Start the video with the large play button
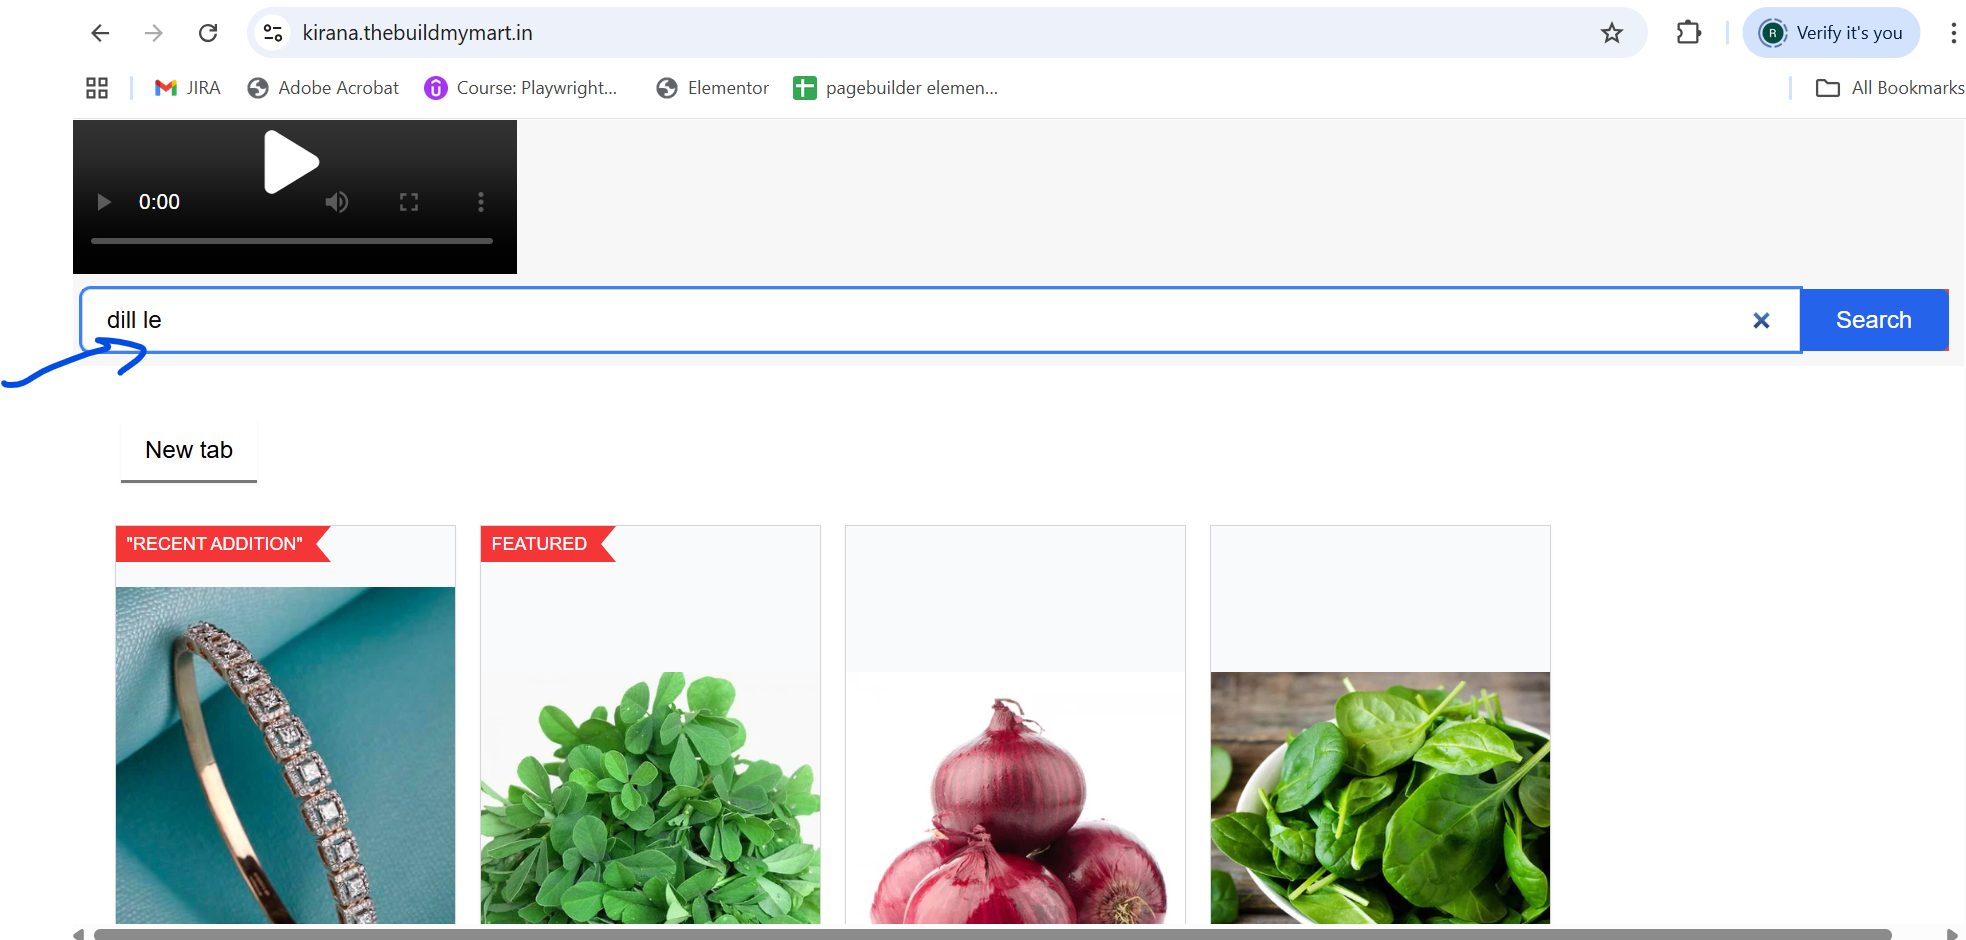The height and width of the screenshot is (940, 1966). [291, 161]
